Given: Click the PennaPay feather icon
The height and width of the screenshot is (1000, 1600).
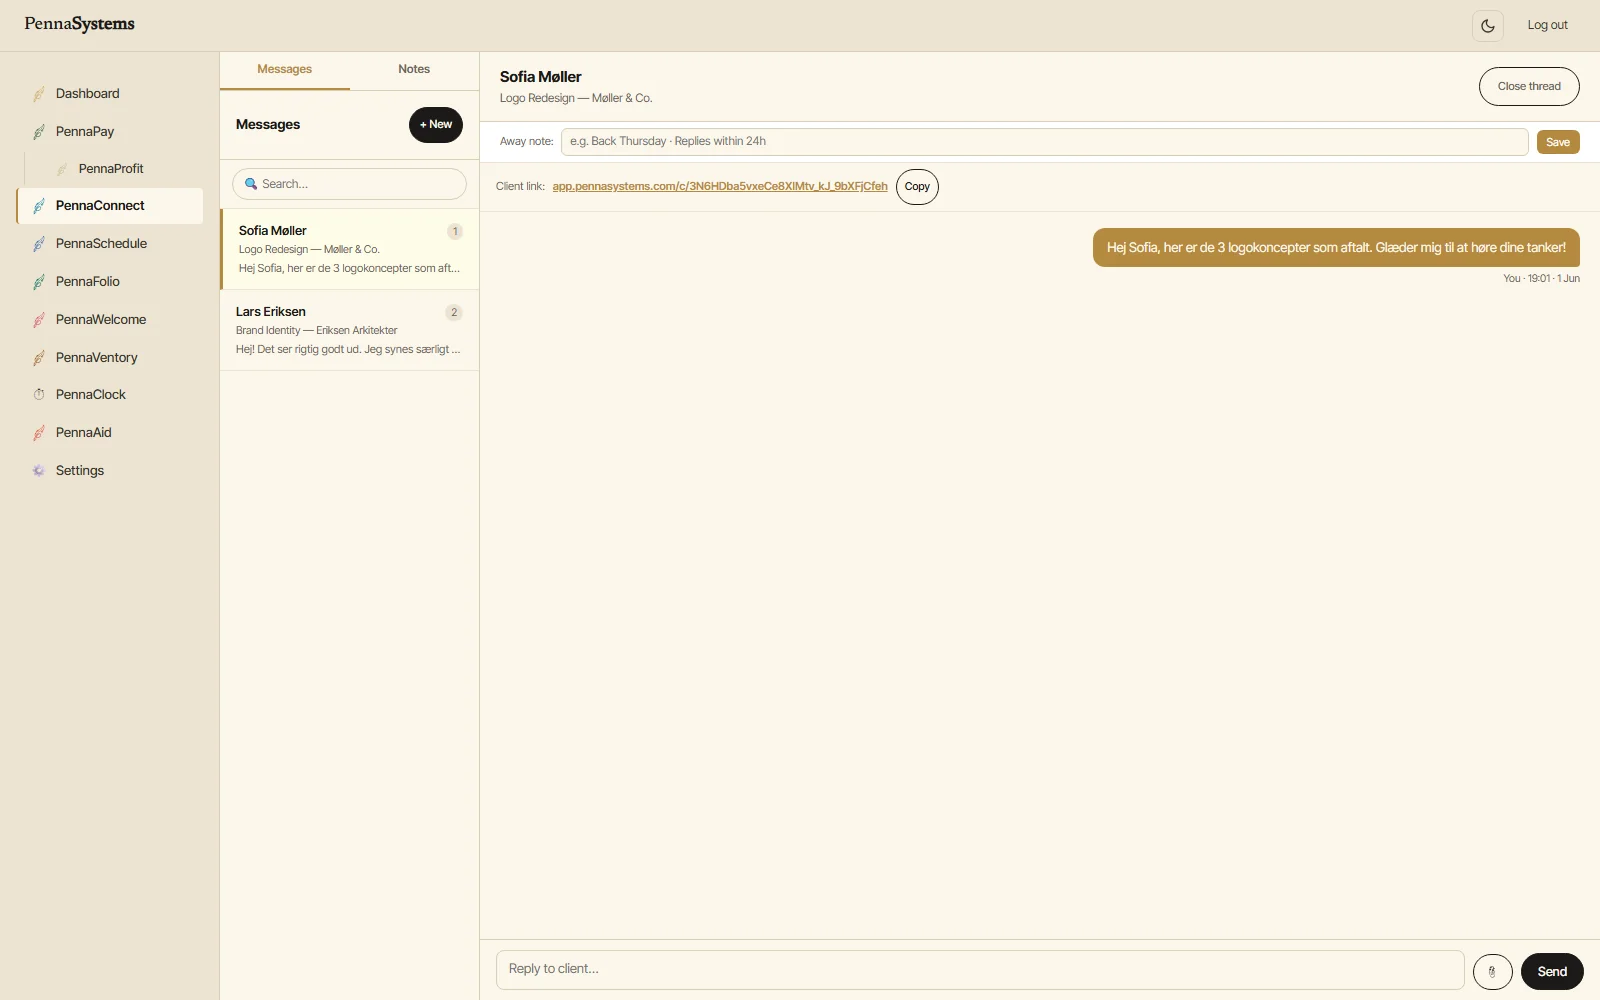Looking at the screenshot, I should [39, 132].
